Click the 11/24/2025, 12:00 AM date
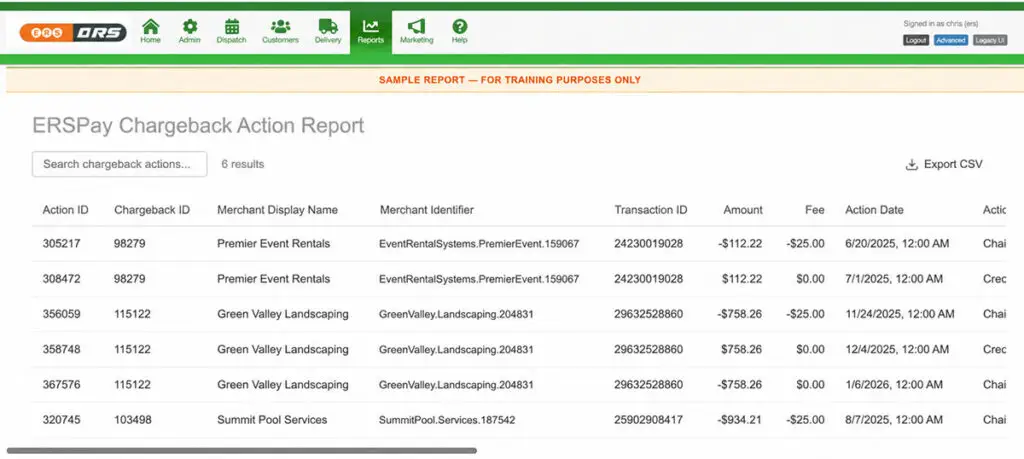Viewport: 1024px width, 459px height. pyautogui.click(x=900, y=314)
